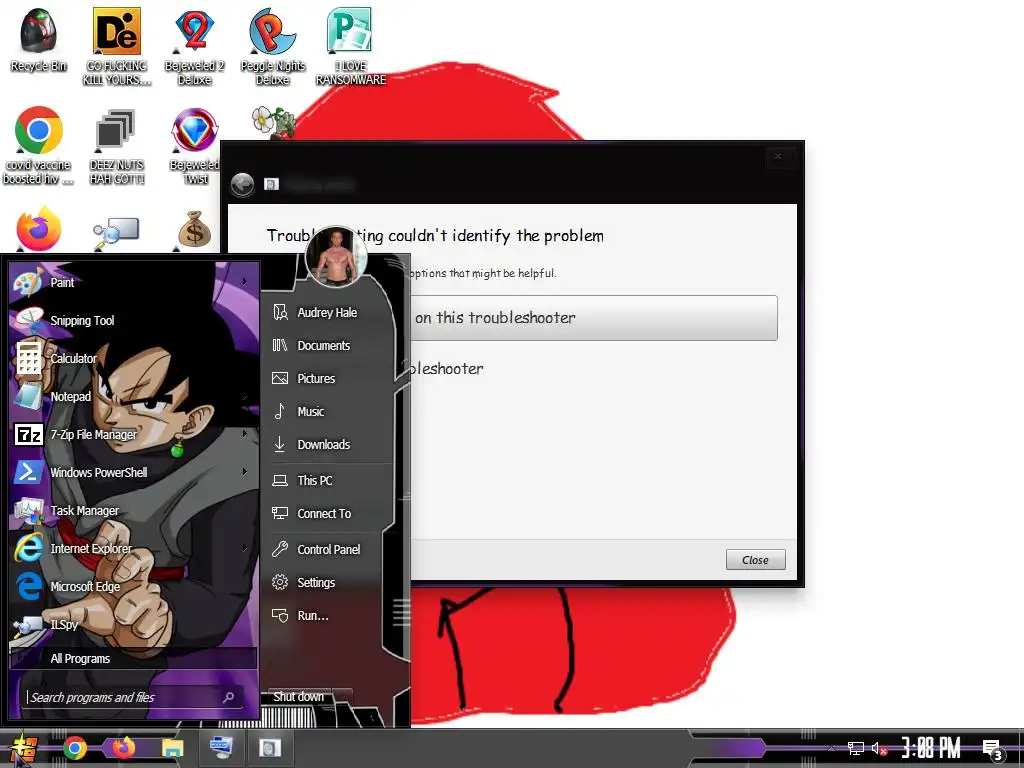The image size is (1024, 768).
Task: Open the Run... dialog entry
Action: pos(313,615)
